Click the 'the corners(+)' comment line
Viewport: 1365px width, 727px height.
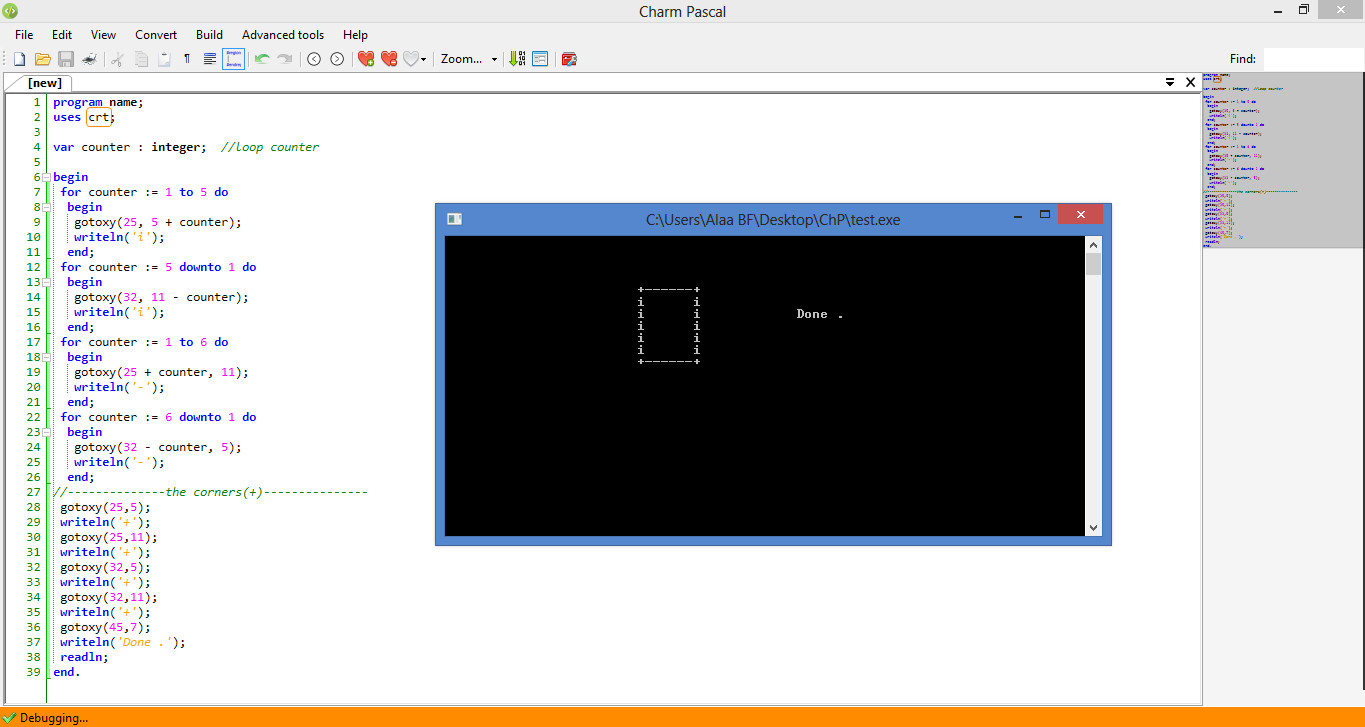(x=210, y=492)
